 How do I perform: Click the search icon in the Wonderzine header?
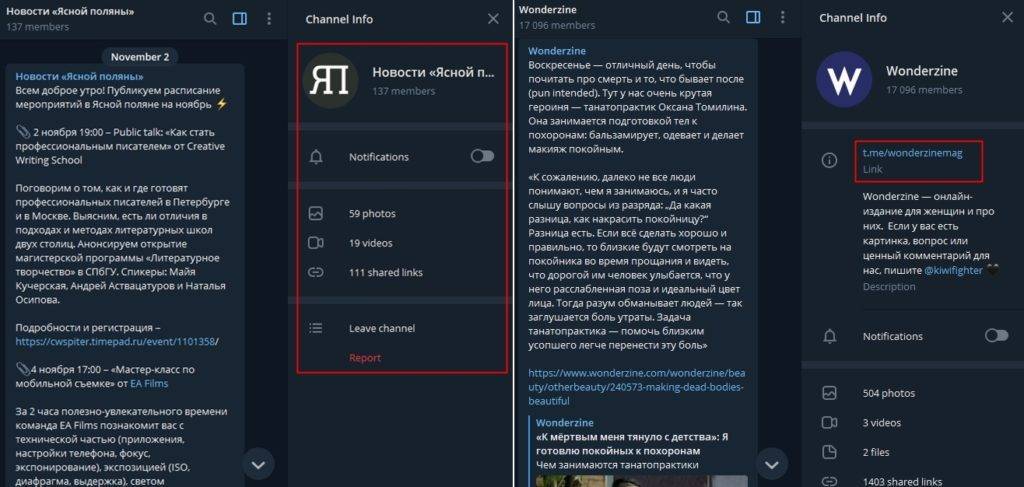724,17
